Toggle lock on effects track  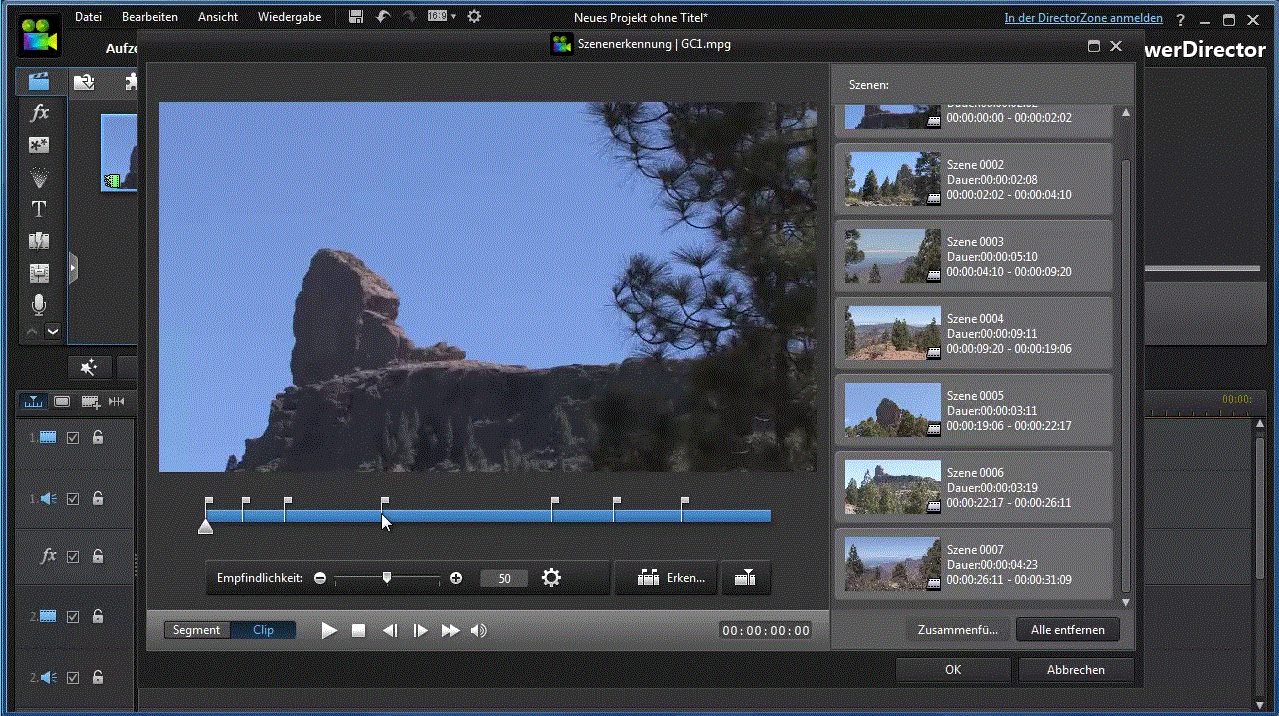[x=98, y=556]
